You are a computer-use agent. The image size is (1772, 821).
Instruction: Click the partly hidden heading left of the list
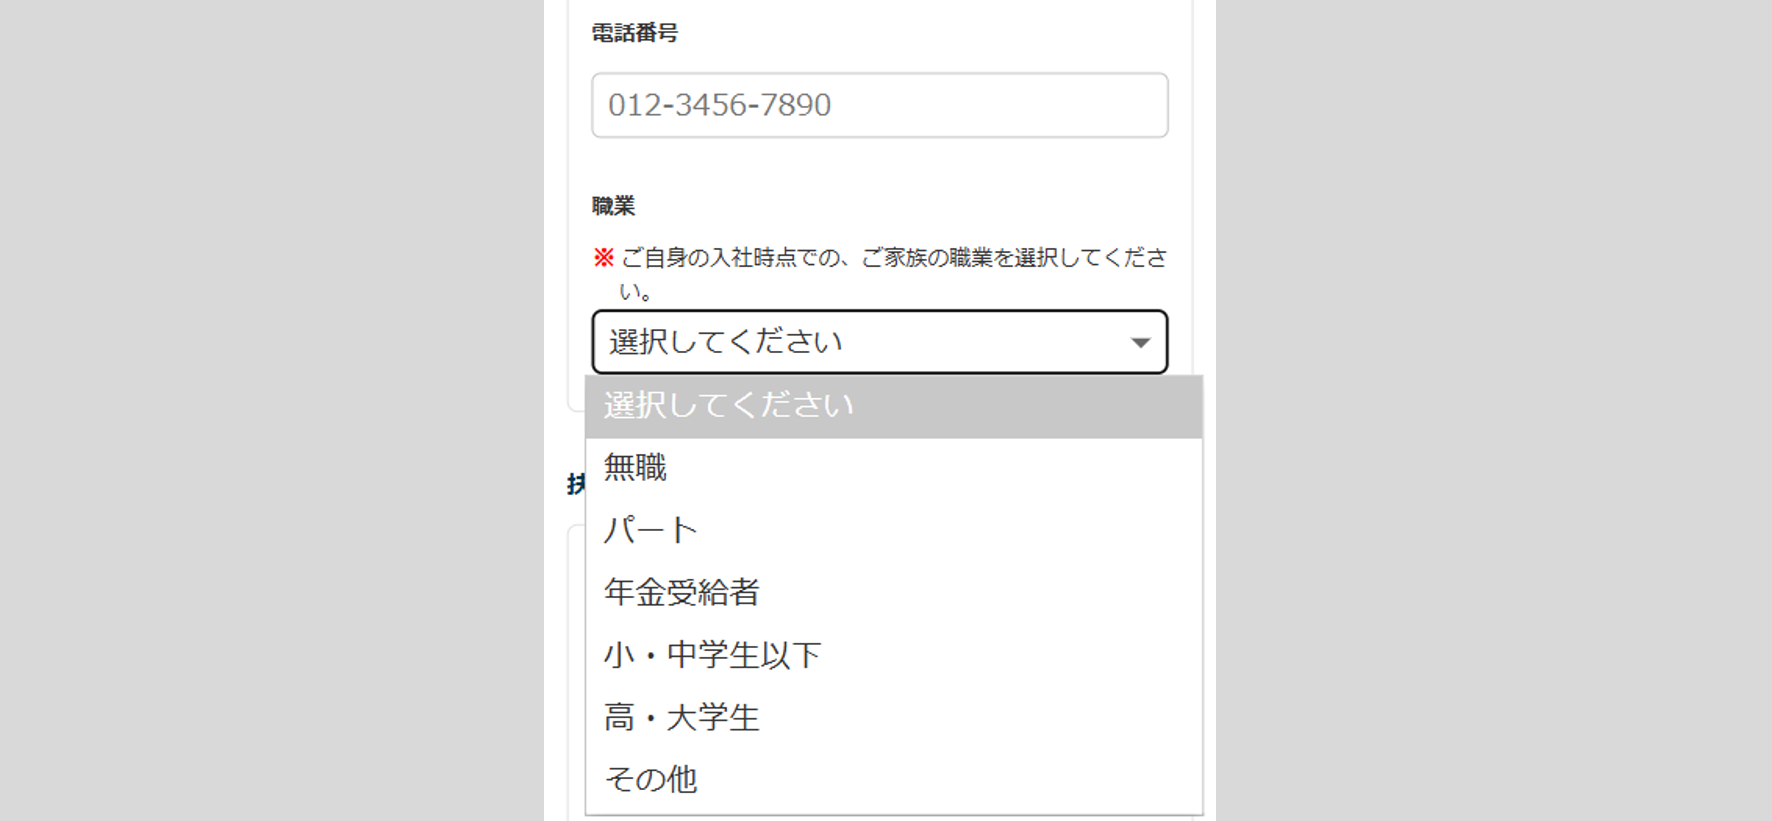[x=575, y=485]
